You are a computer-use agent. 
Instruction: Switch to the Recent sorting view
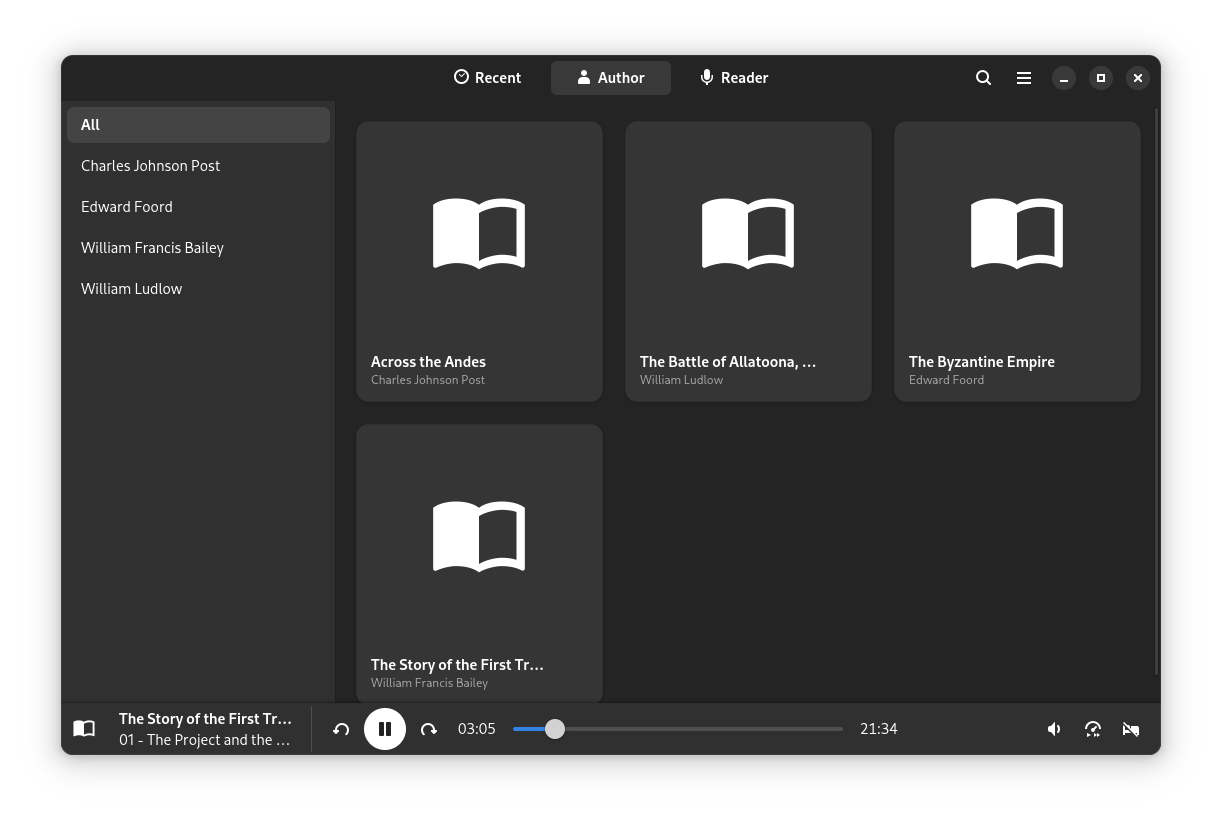(x=487, y=77)
